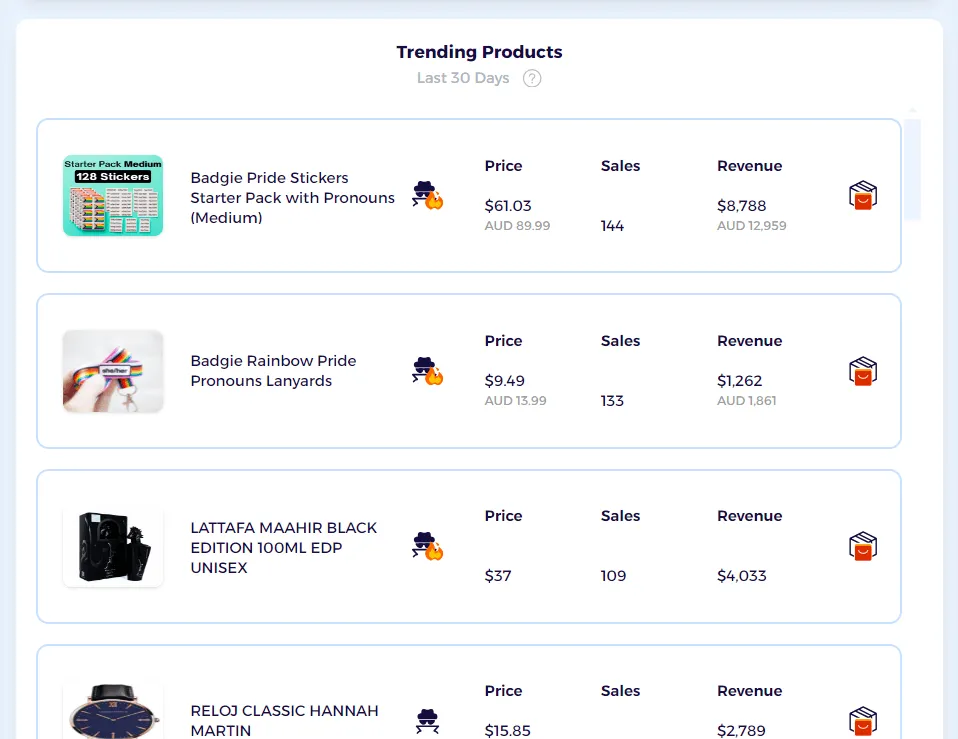Open the black perfume box thumbnail

(113, 546)
